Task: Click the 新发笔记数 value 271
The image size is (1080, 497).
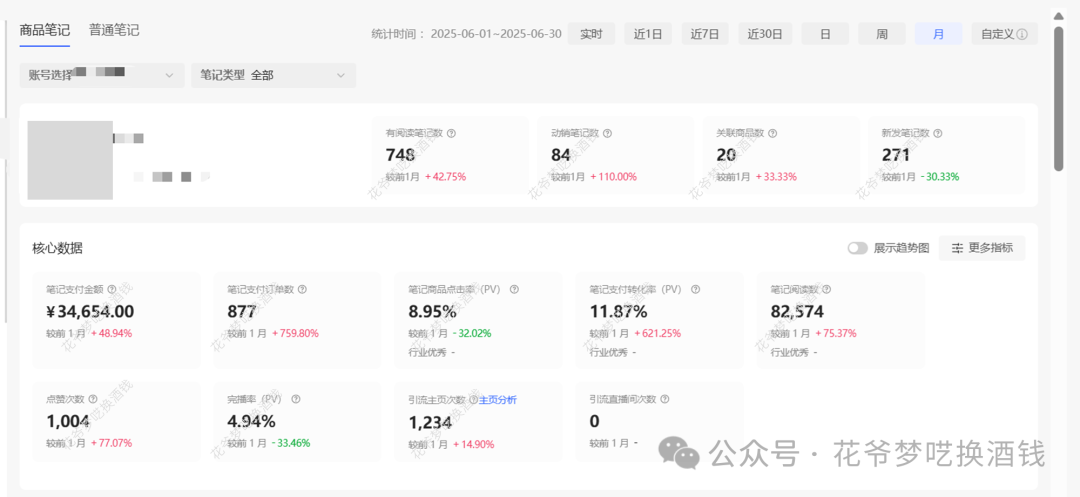Action: click(x=895, y=155)
